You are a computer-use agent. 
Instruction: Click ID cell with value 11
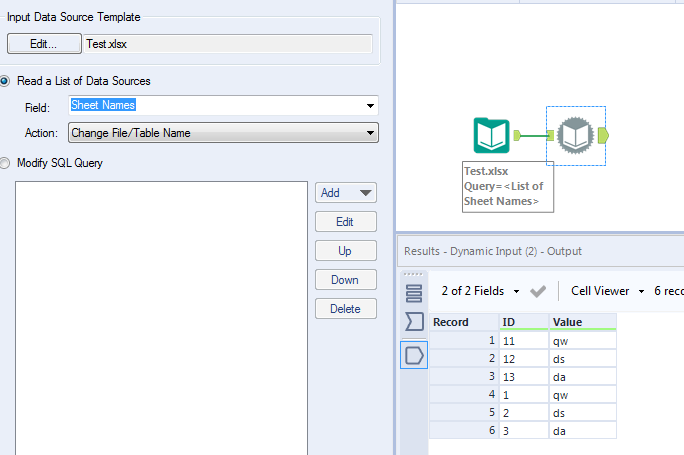coord(524,341)
